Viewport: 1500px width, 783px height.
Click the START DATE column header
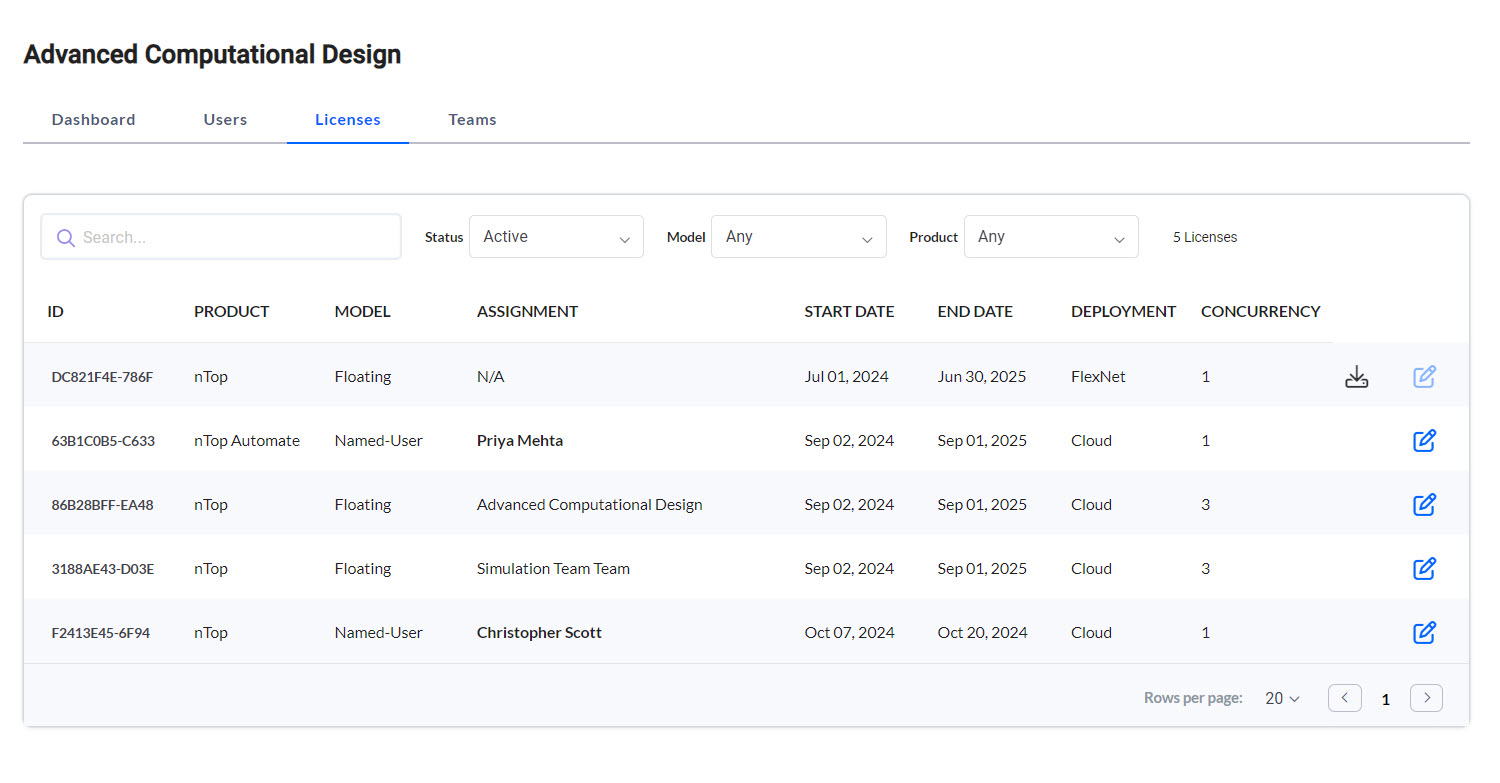coord(849,312)
